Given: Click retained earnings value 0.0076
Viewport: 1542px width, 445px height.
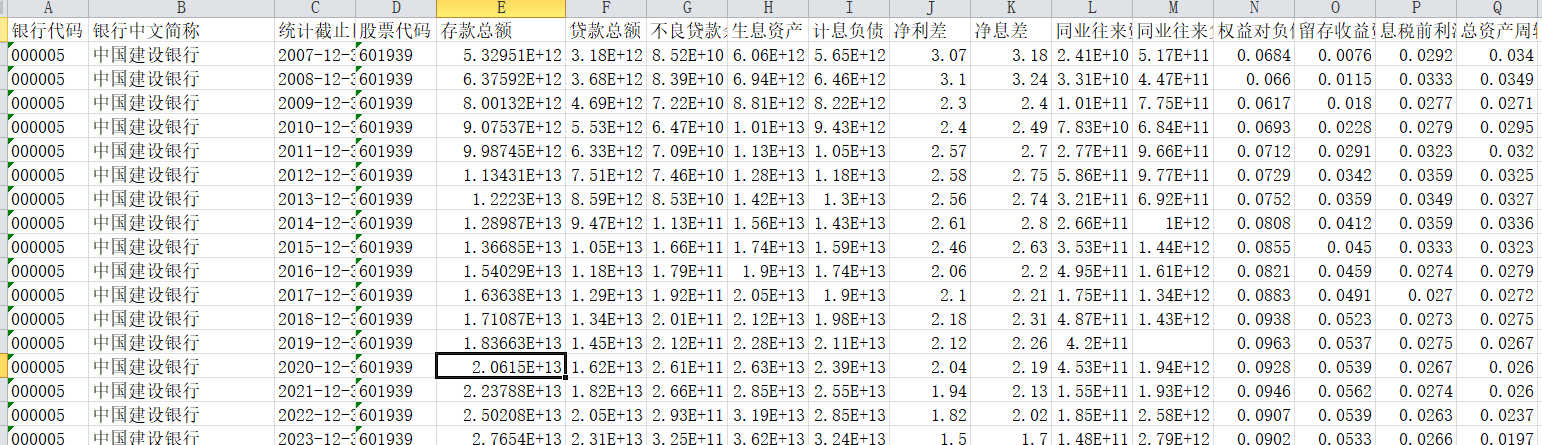Looking at the screenshot, I should (x=1335, y=54).
